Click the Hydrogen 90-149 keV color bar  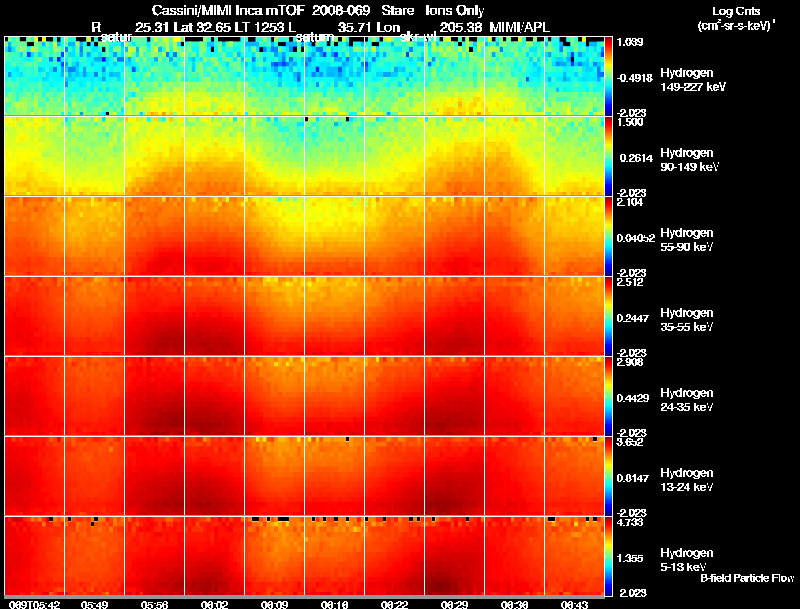pos(608,156)
